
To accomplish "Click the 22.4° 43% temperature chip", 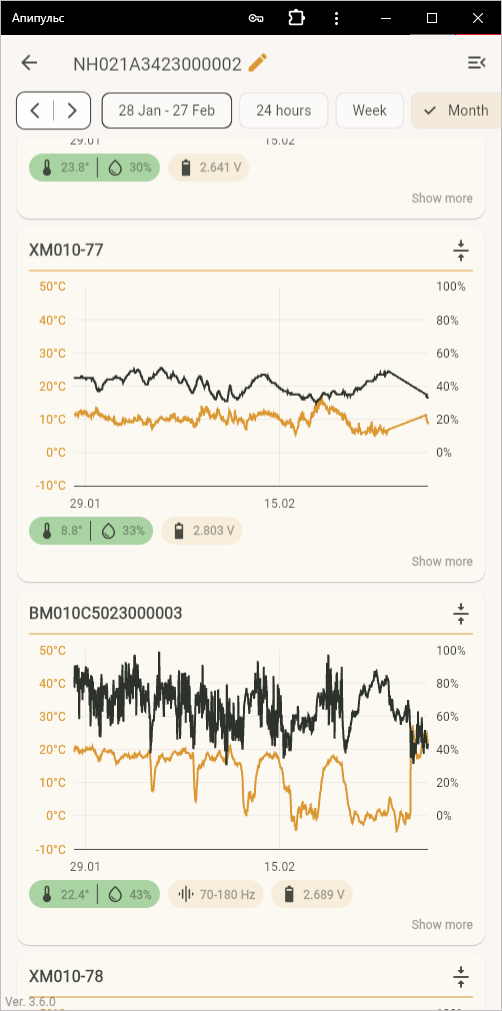I will click(94, 894).
